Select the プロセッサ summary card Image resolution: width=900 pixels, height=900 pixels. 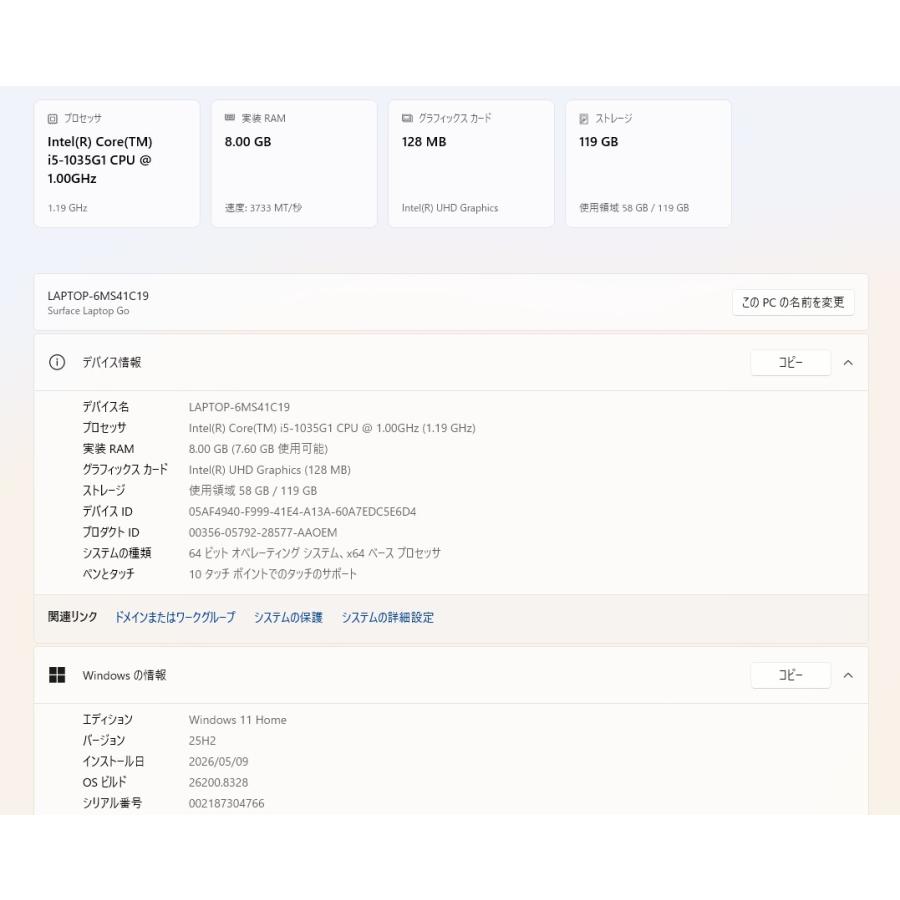click(117, 164)
